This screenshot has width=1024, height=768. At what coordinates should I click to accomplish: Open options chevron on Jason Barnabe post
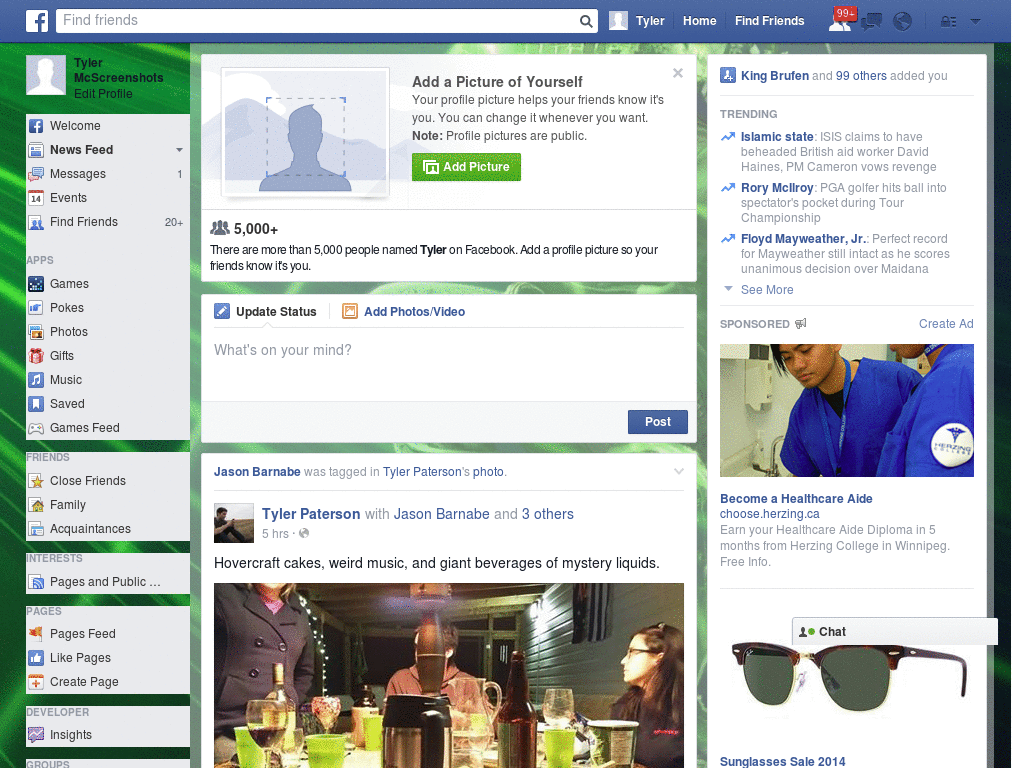(679, 471)
